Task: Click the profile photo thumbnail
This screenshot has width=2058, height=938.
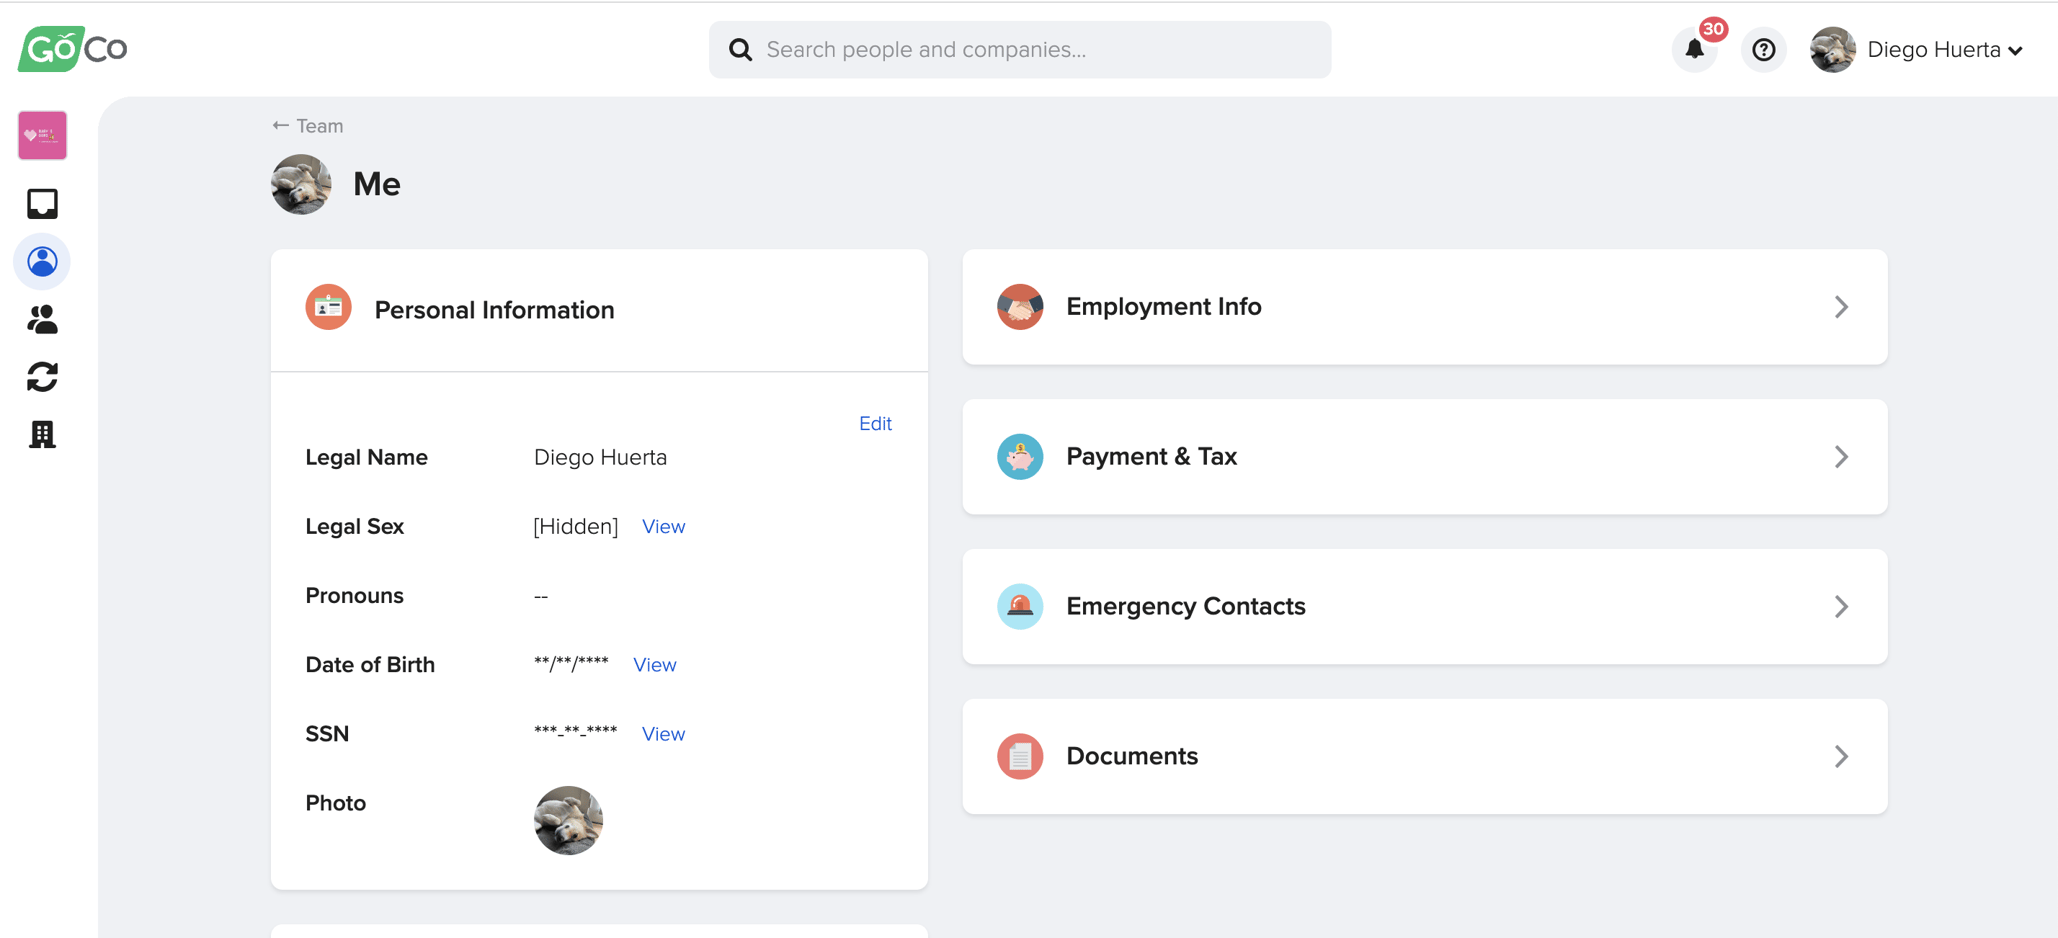Action: point(568,820)
